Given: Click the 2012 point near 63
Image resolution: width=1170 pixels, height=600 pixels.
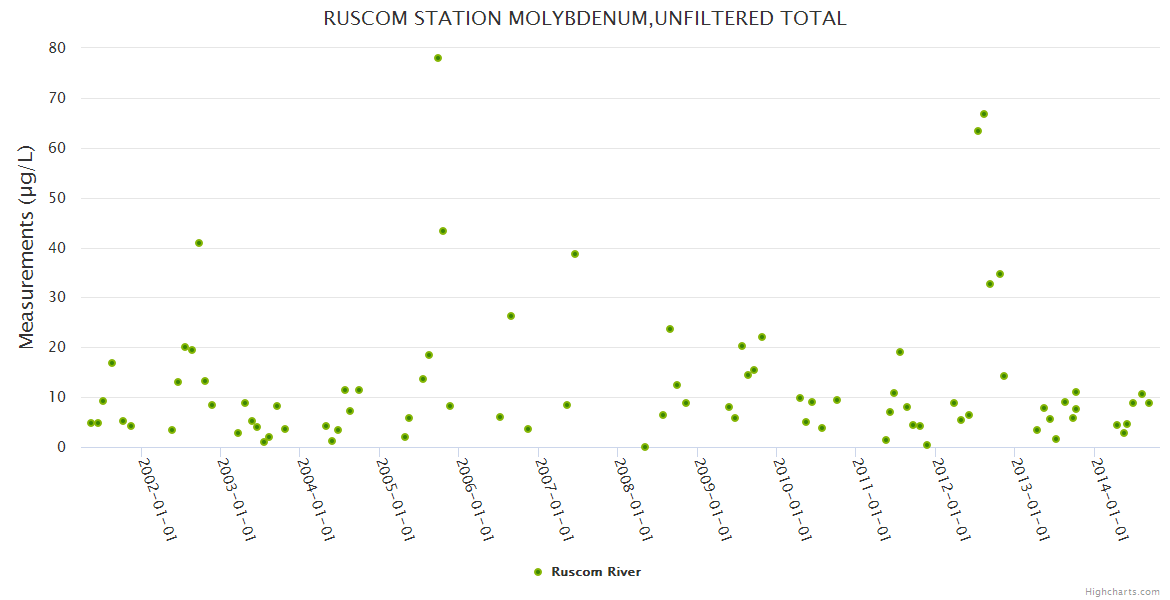Looking at the screenshot, I should point(978,131).
